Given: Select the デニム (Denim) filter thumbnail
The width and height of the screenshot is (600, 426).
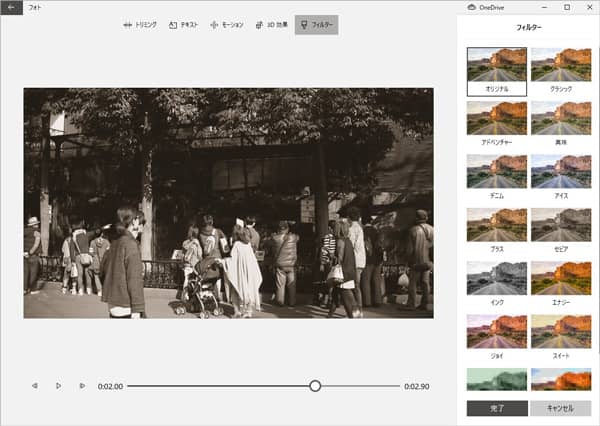Looking at the screenshot, I should 497,171.
